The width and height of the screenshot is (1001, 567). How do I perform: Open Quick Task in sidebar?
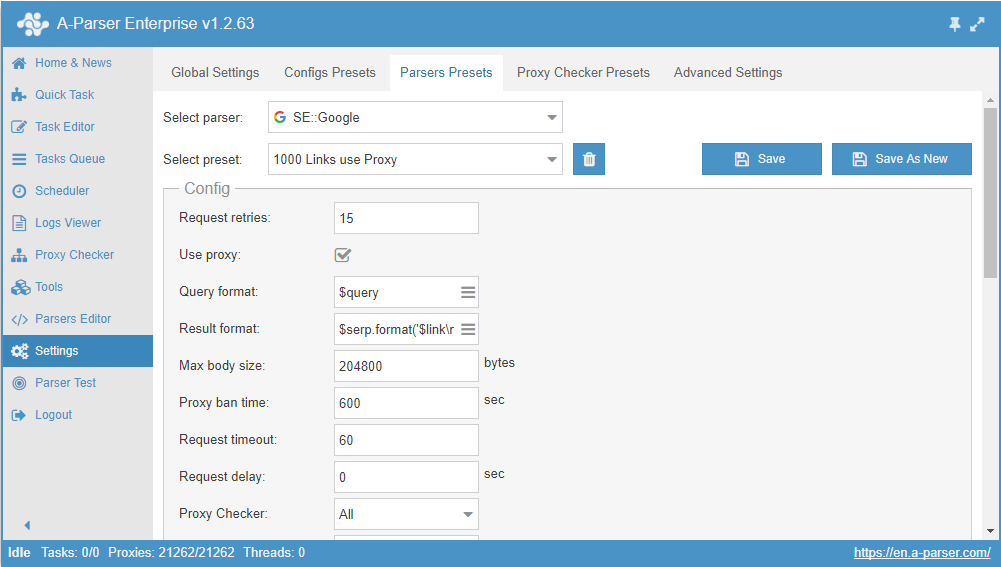77,94
